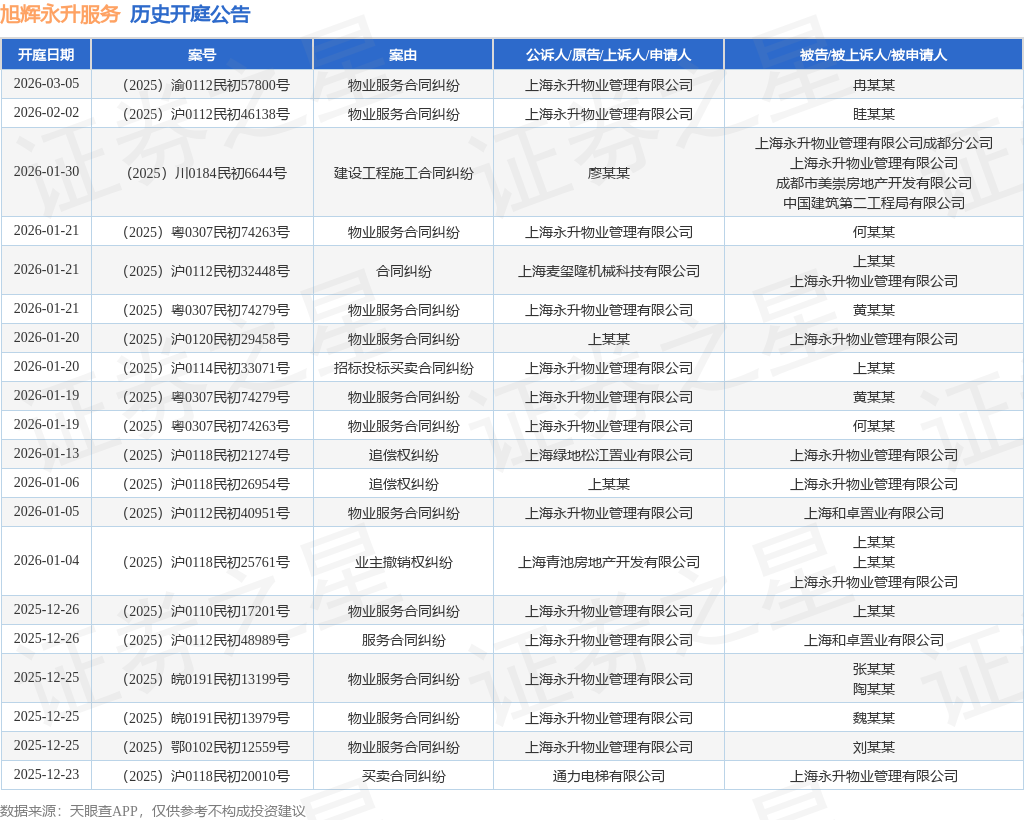Click defendant 张某某

(x=874, y=669)
